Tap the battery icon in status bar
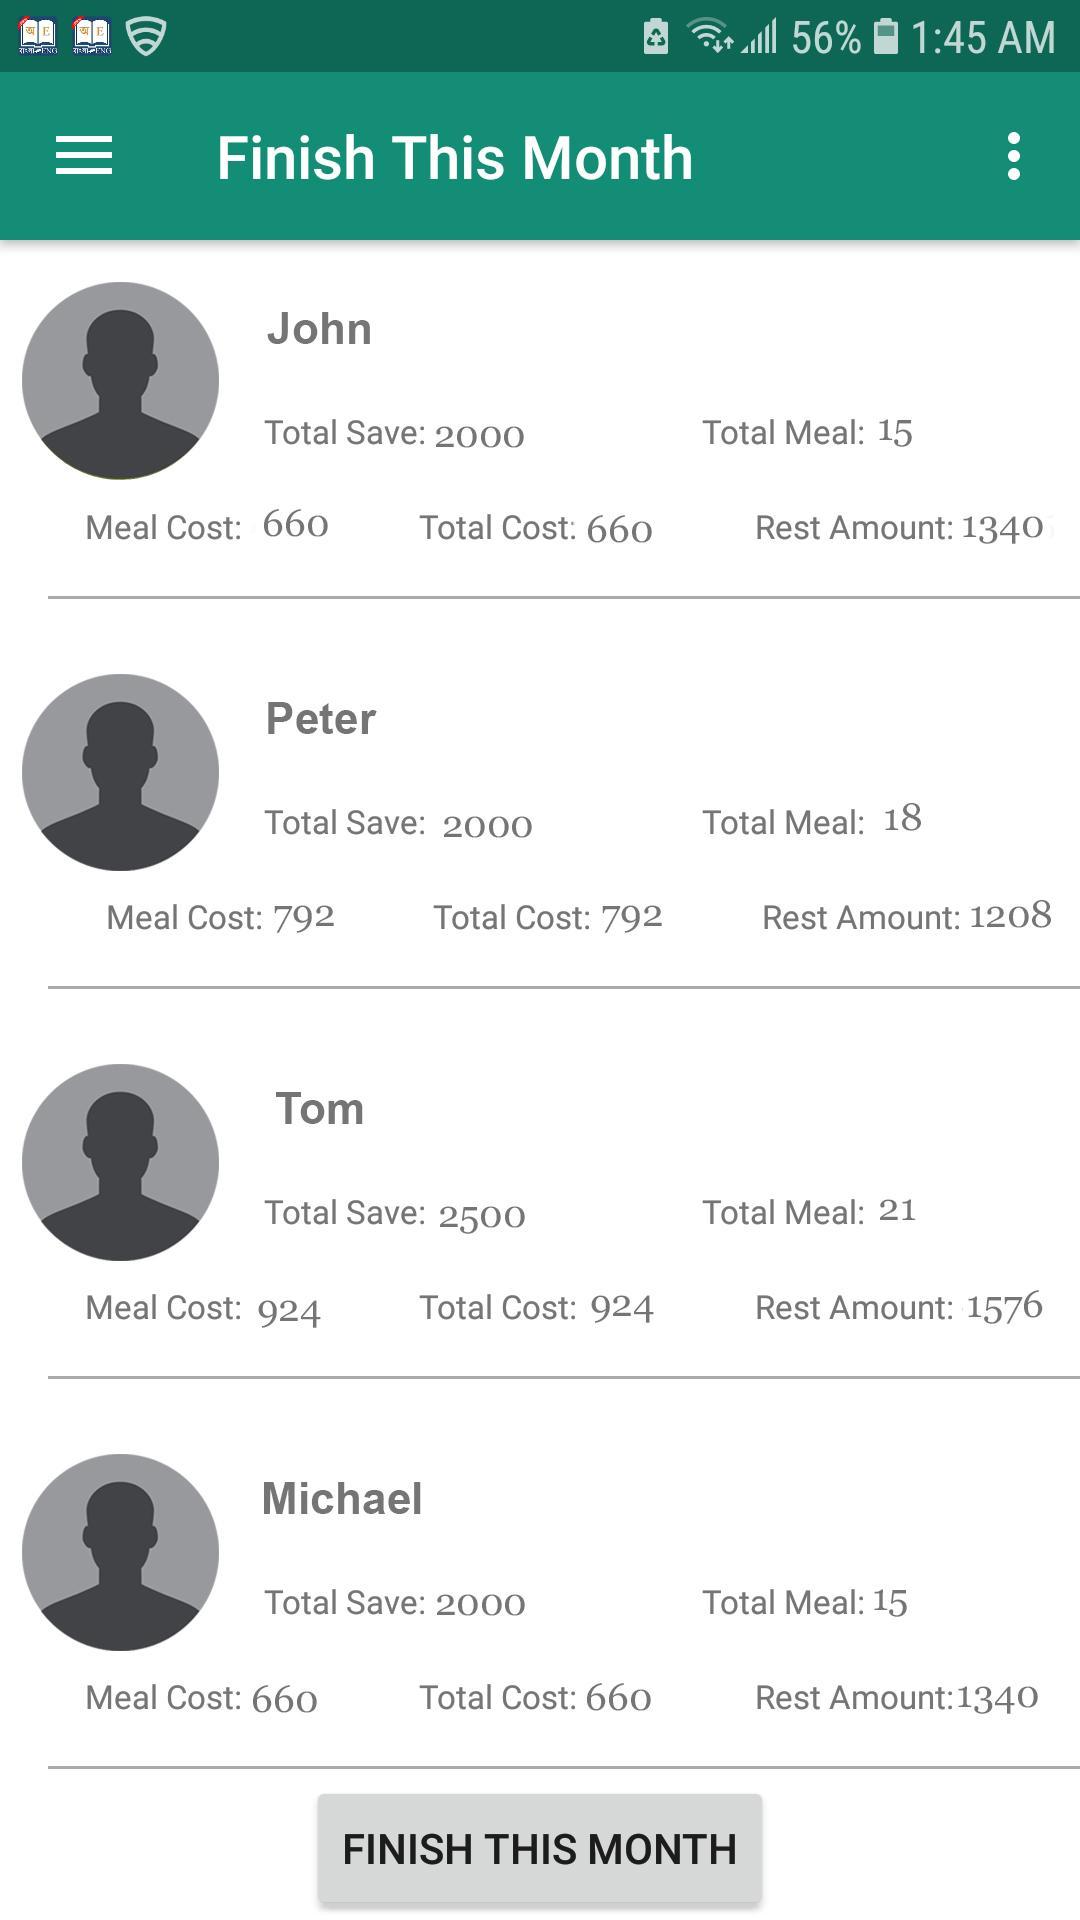This screenshot has height=1920, width=1080. tap(885, 37)
